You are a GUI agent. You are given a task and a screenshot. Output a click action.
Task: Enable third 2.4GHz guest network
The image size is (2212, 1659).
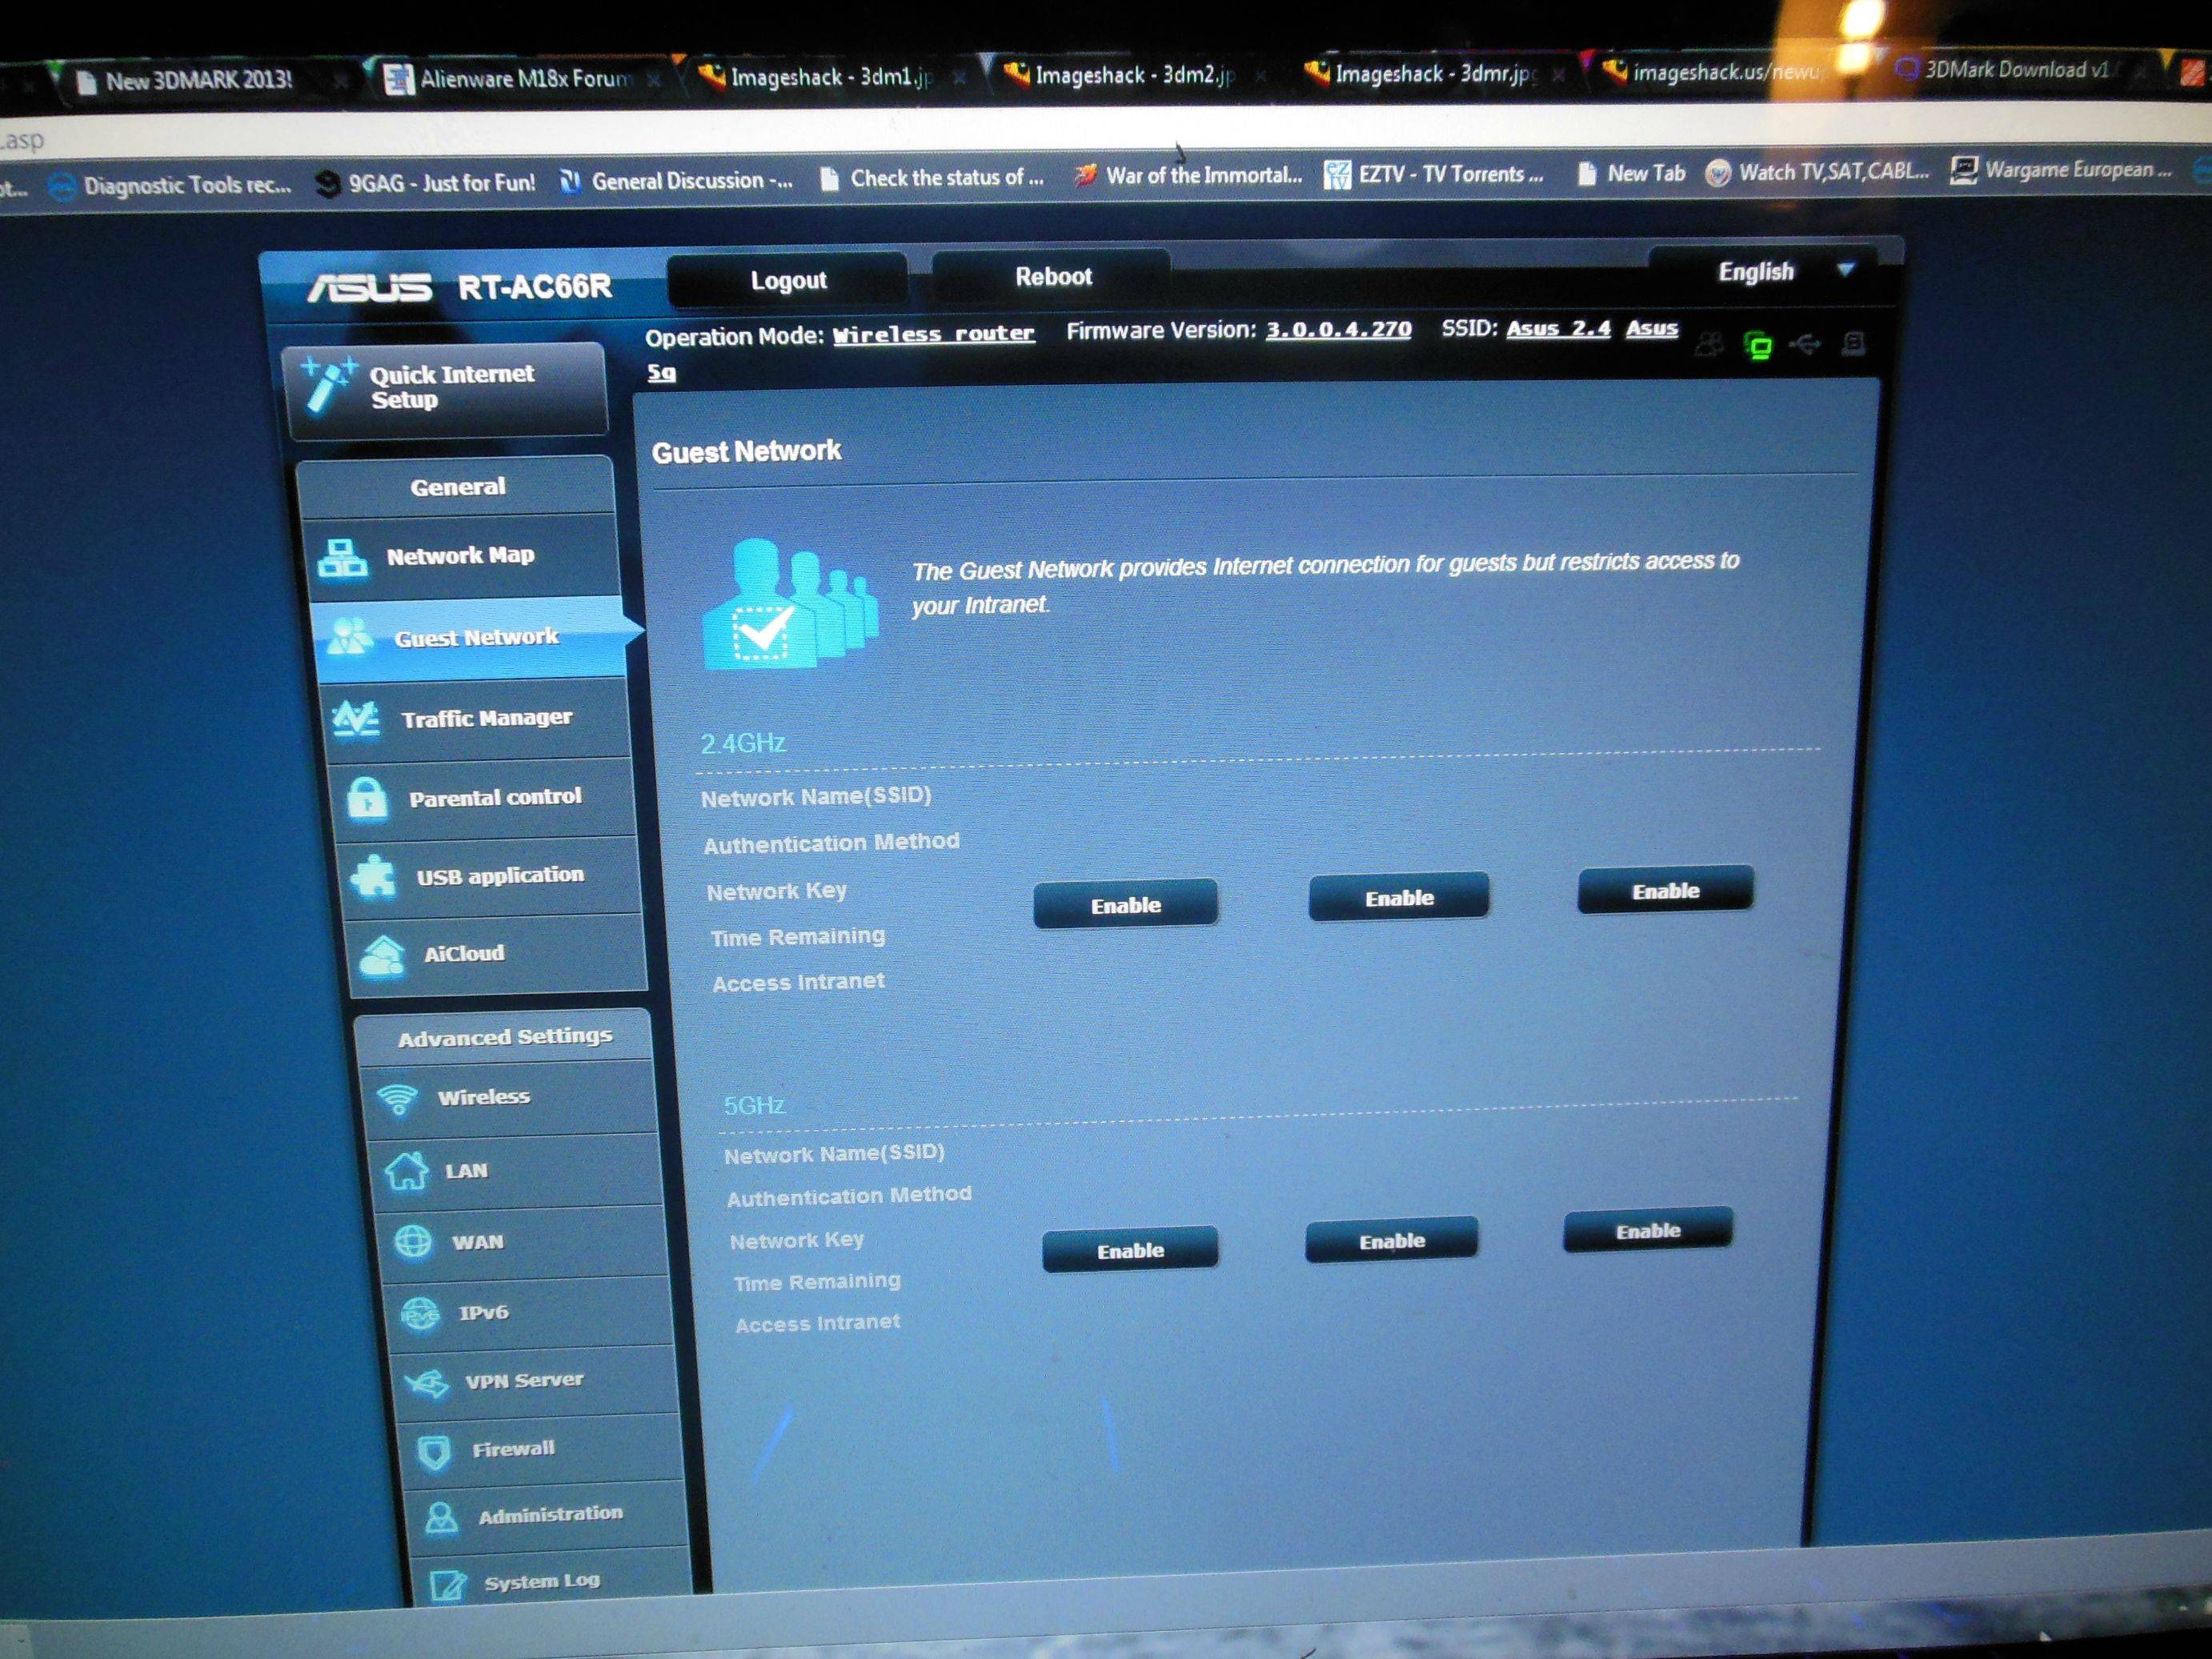(1665, 890)
